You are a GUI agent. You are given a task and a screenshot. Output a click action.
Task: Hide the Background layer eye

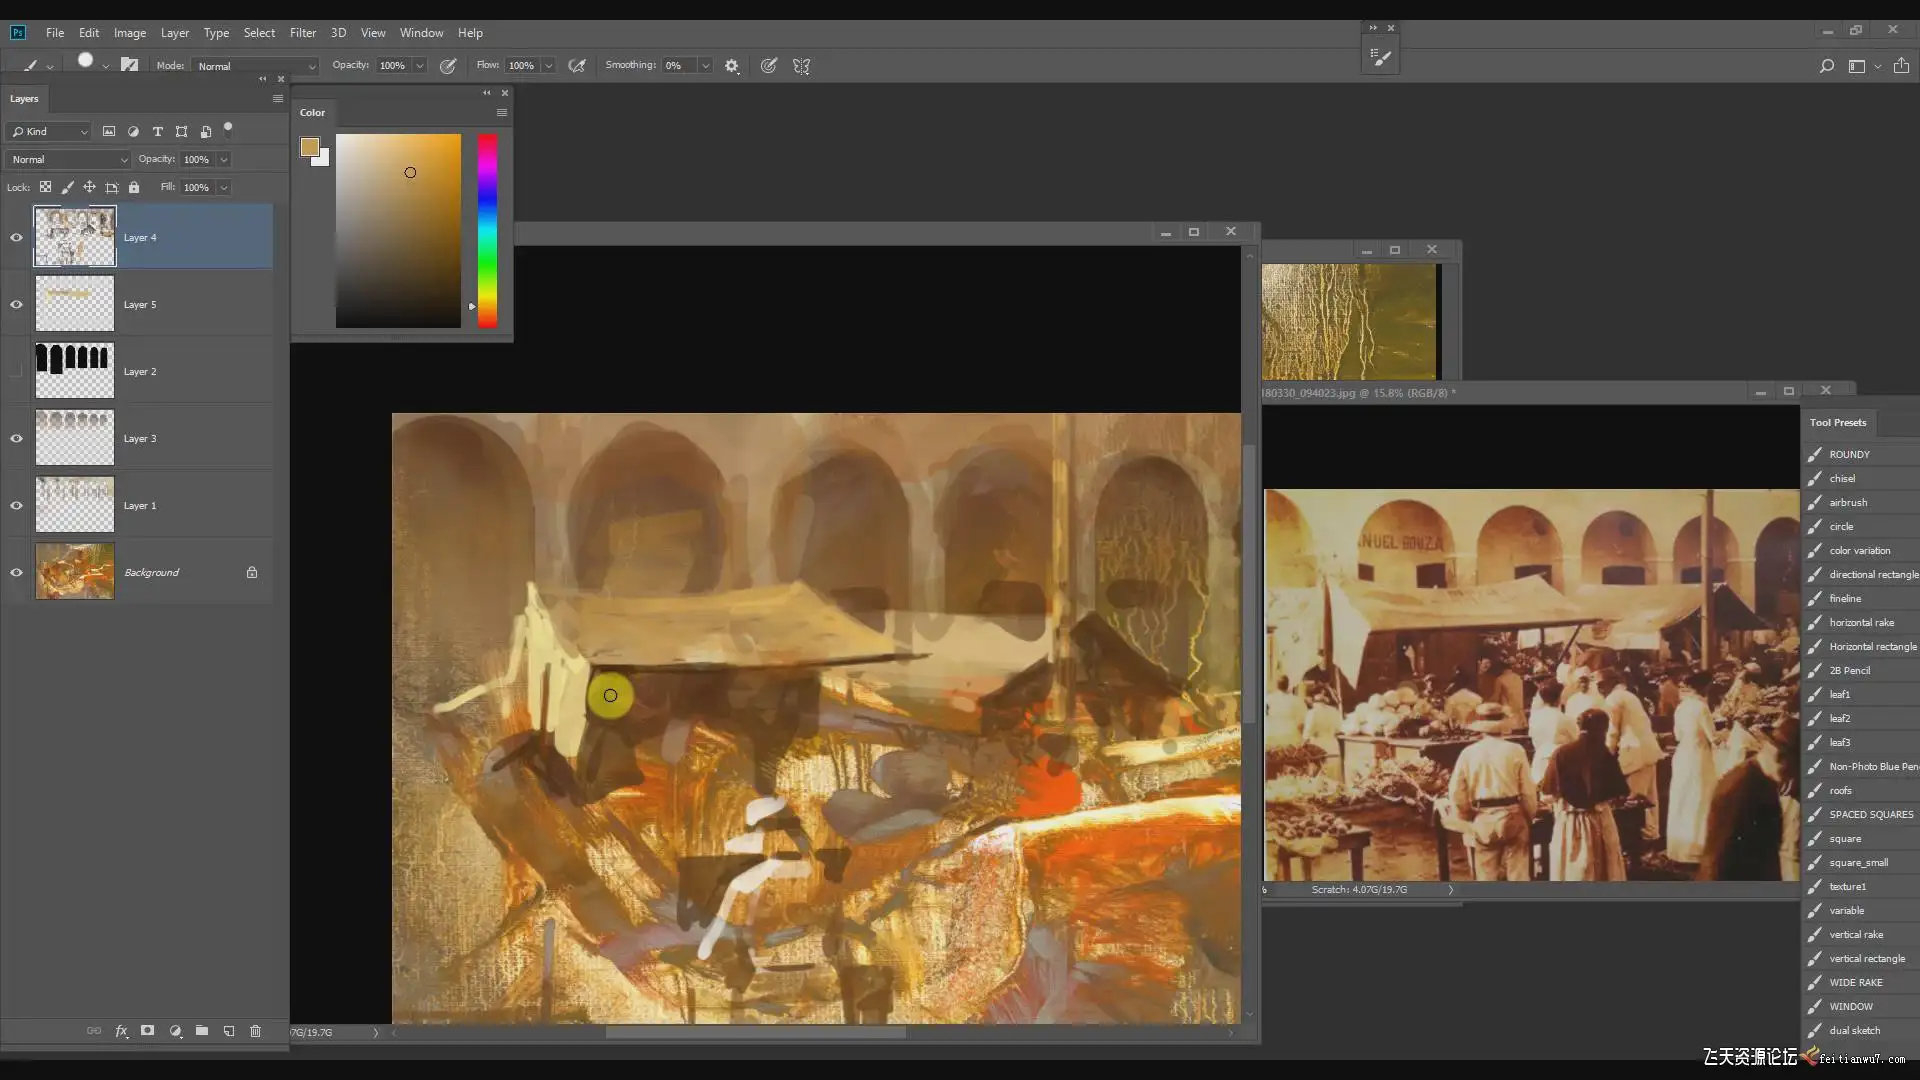[16, 572]
